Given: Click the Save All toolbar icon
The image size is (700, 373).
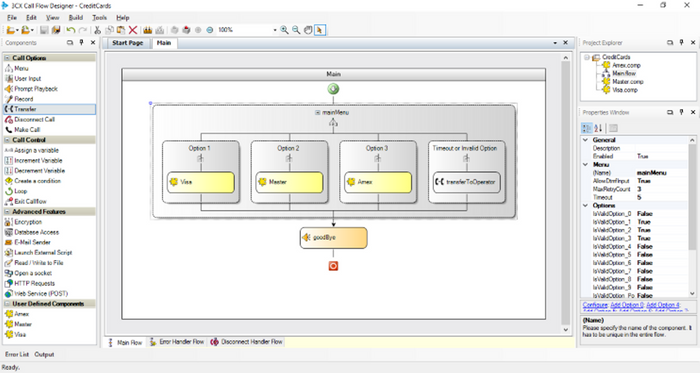Looking at the screenshot, I should [56, 30].
